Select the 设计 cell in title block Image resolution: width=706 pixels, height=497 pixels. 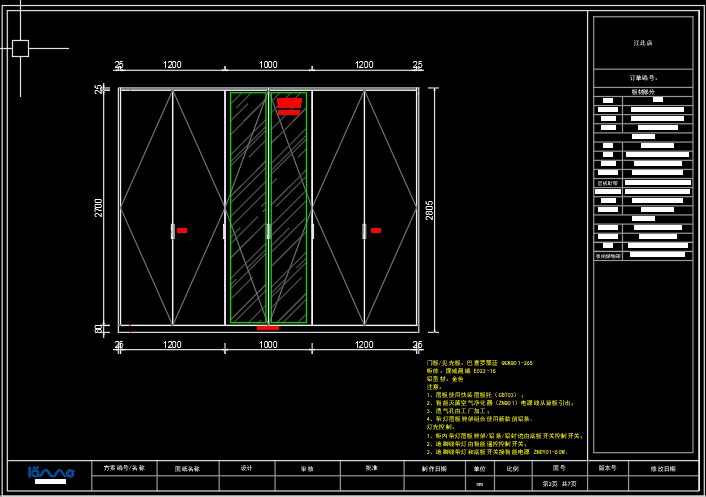click(x=246, y=468)
